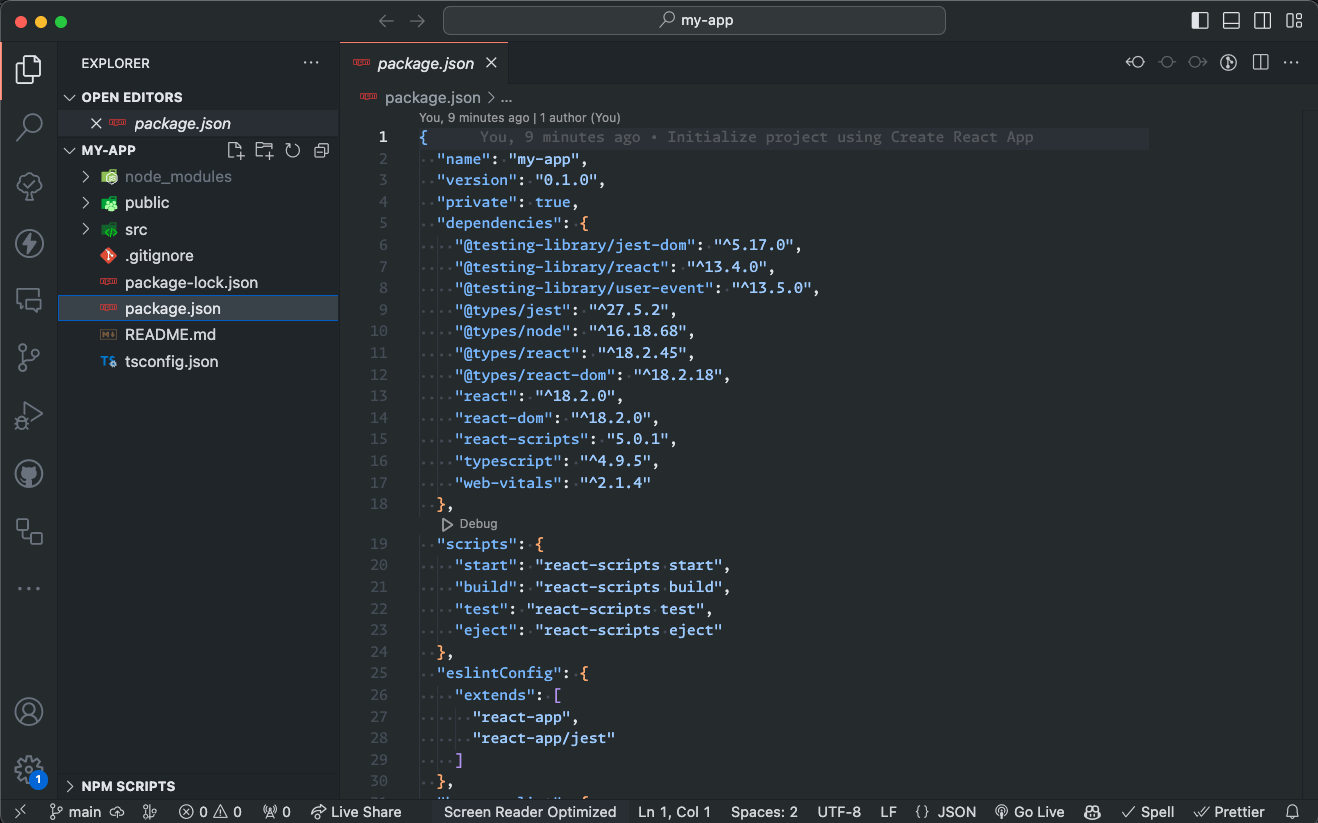Open the remote window indicator in status bar
The image size is (1318, 823).
[18, 812]
